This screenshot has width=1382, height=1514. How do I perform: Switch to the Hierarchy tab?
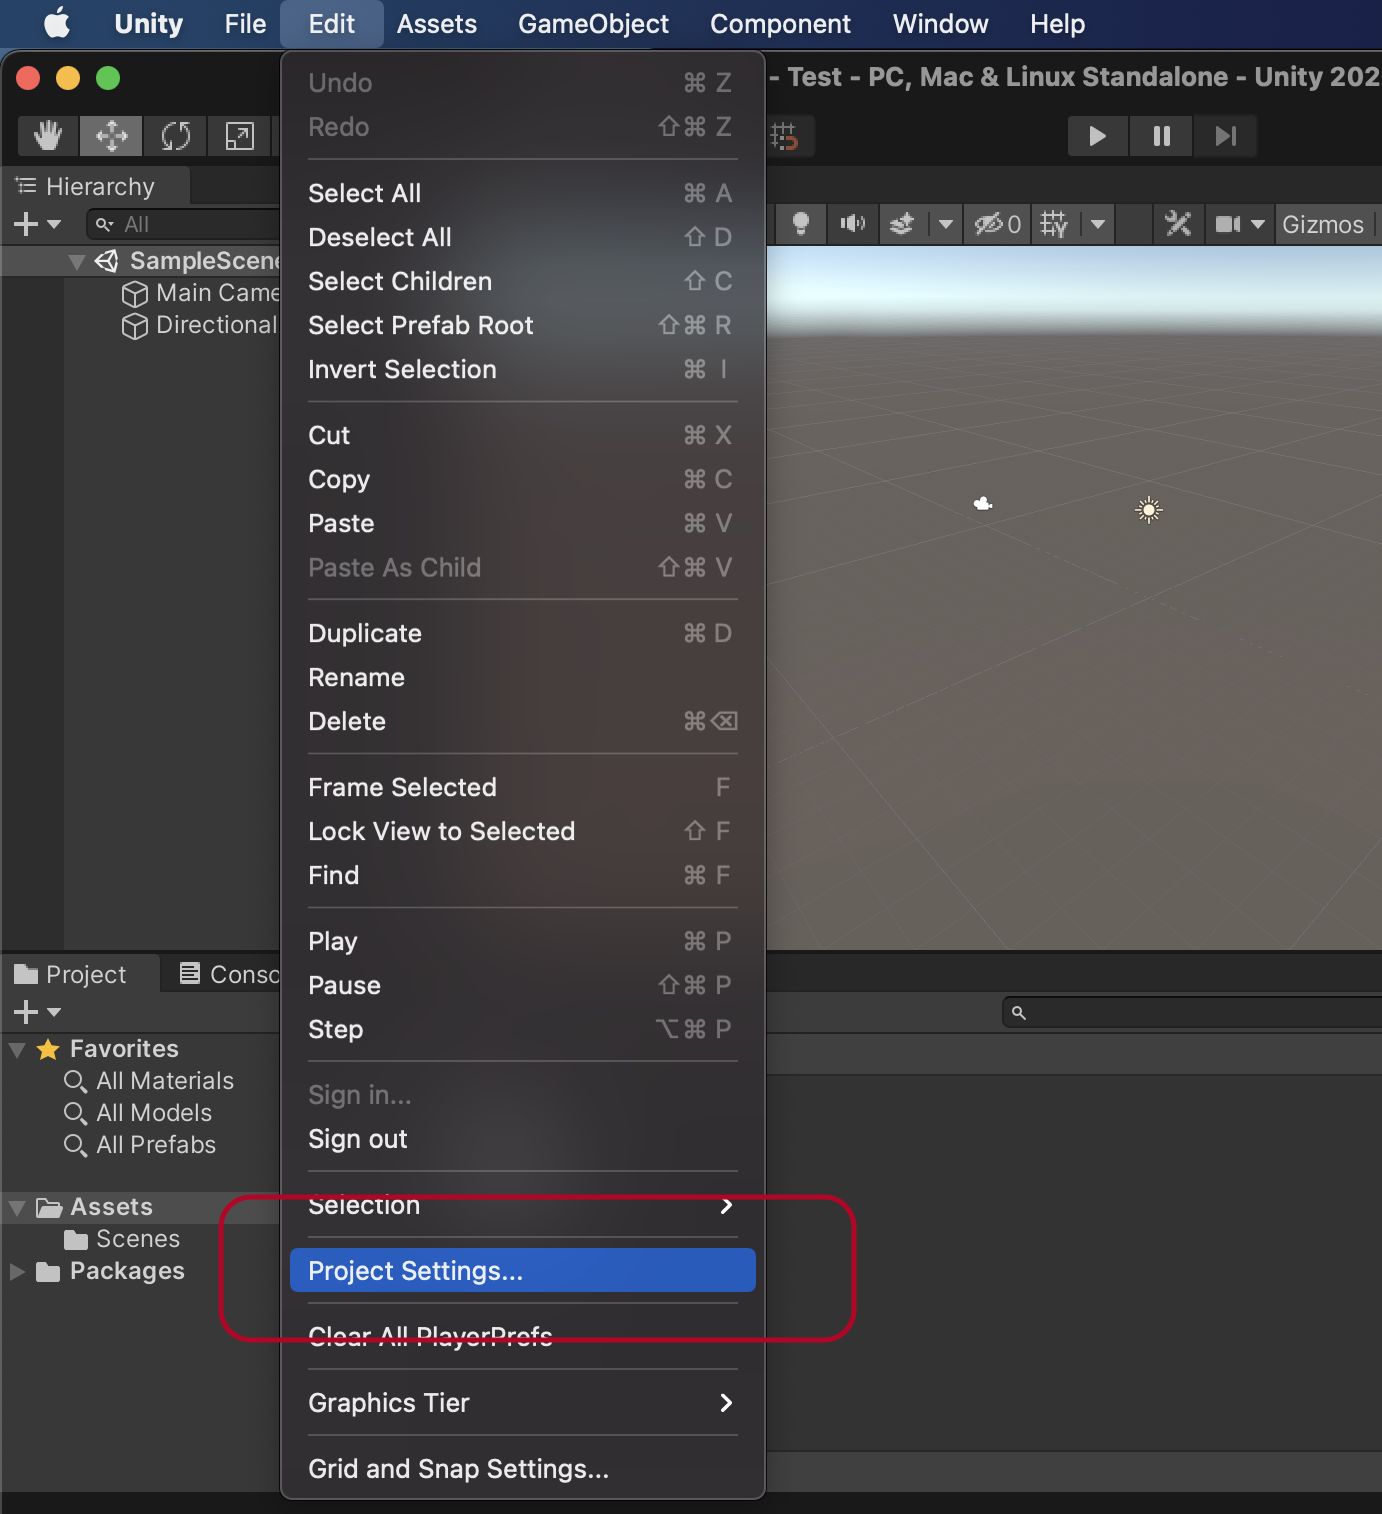click(86, 187)
